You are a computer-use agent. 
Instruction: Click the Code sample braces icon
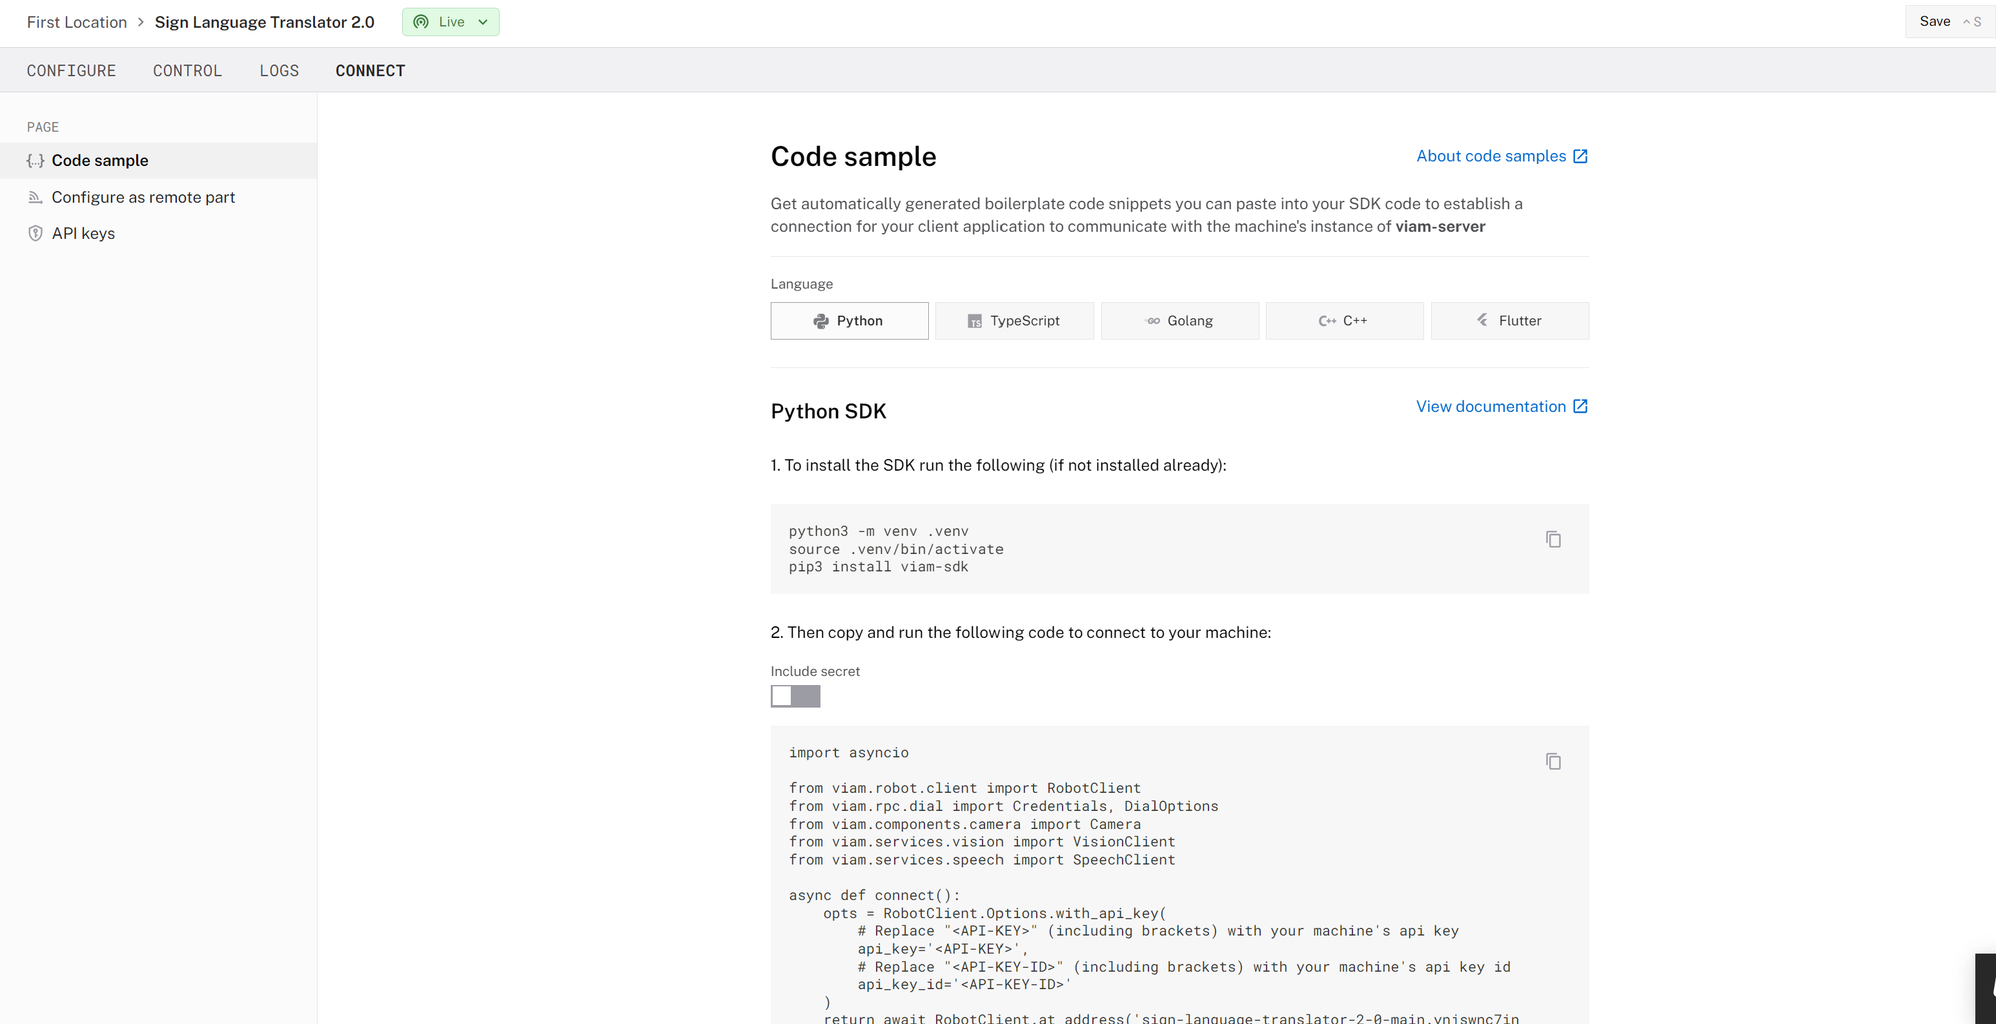tap(35, 161)
